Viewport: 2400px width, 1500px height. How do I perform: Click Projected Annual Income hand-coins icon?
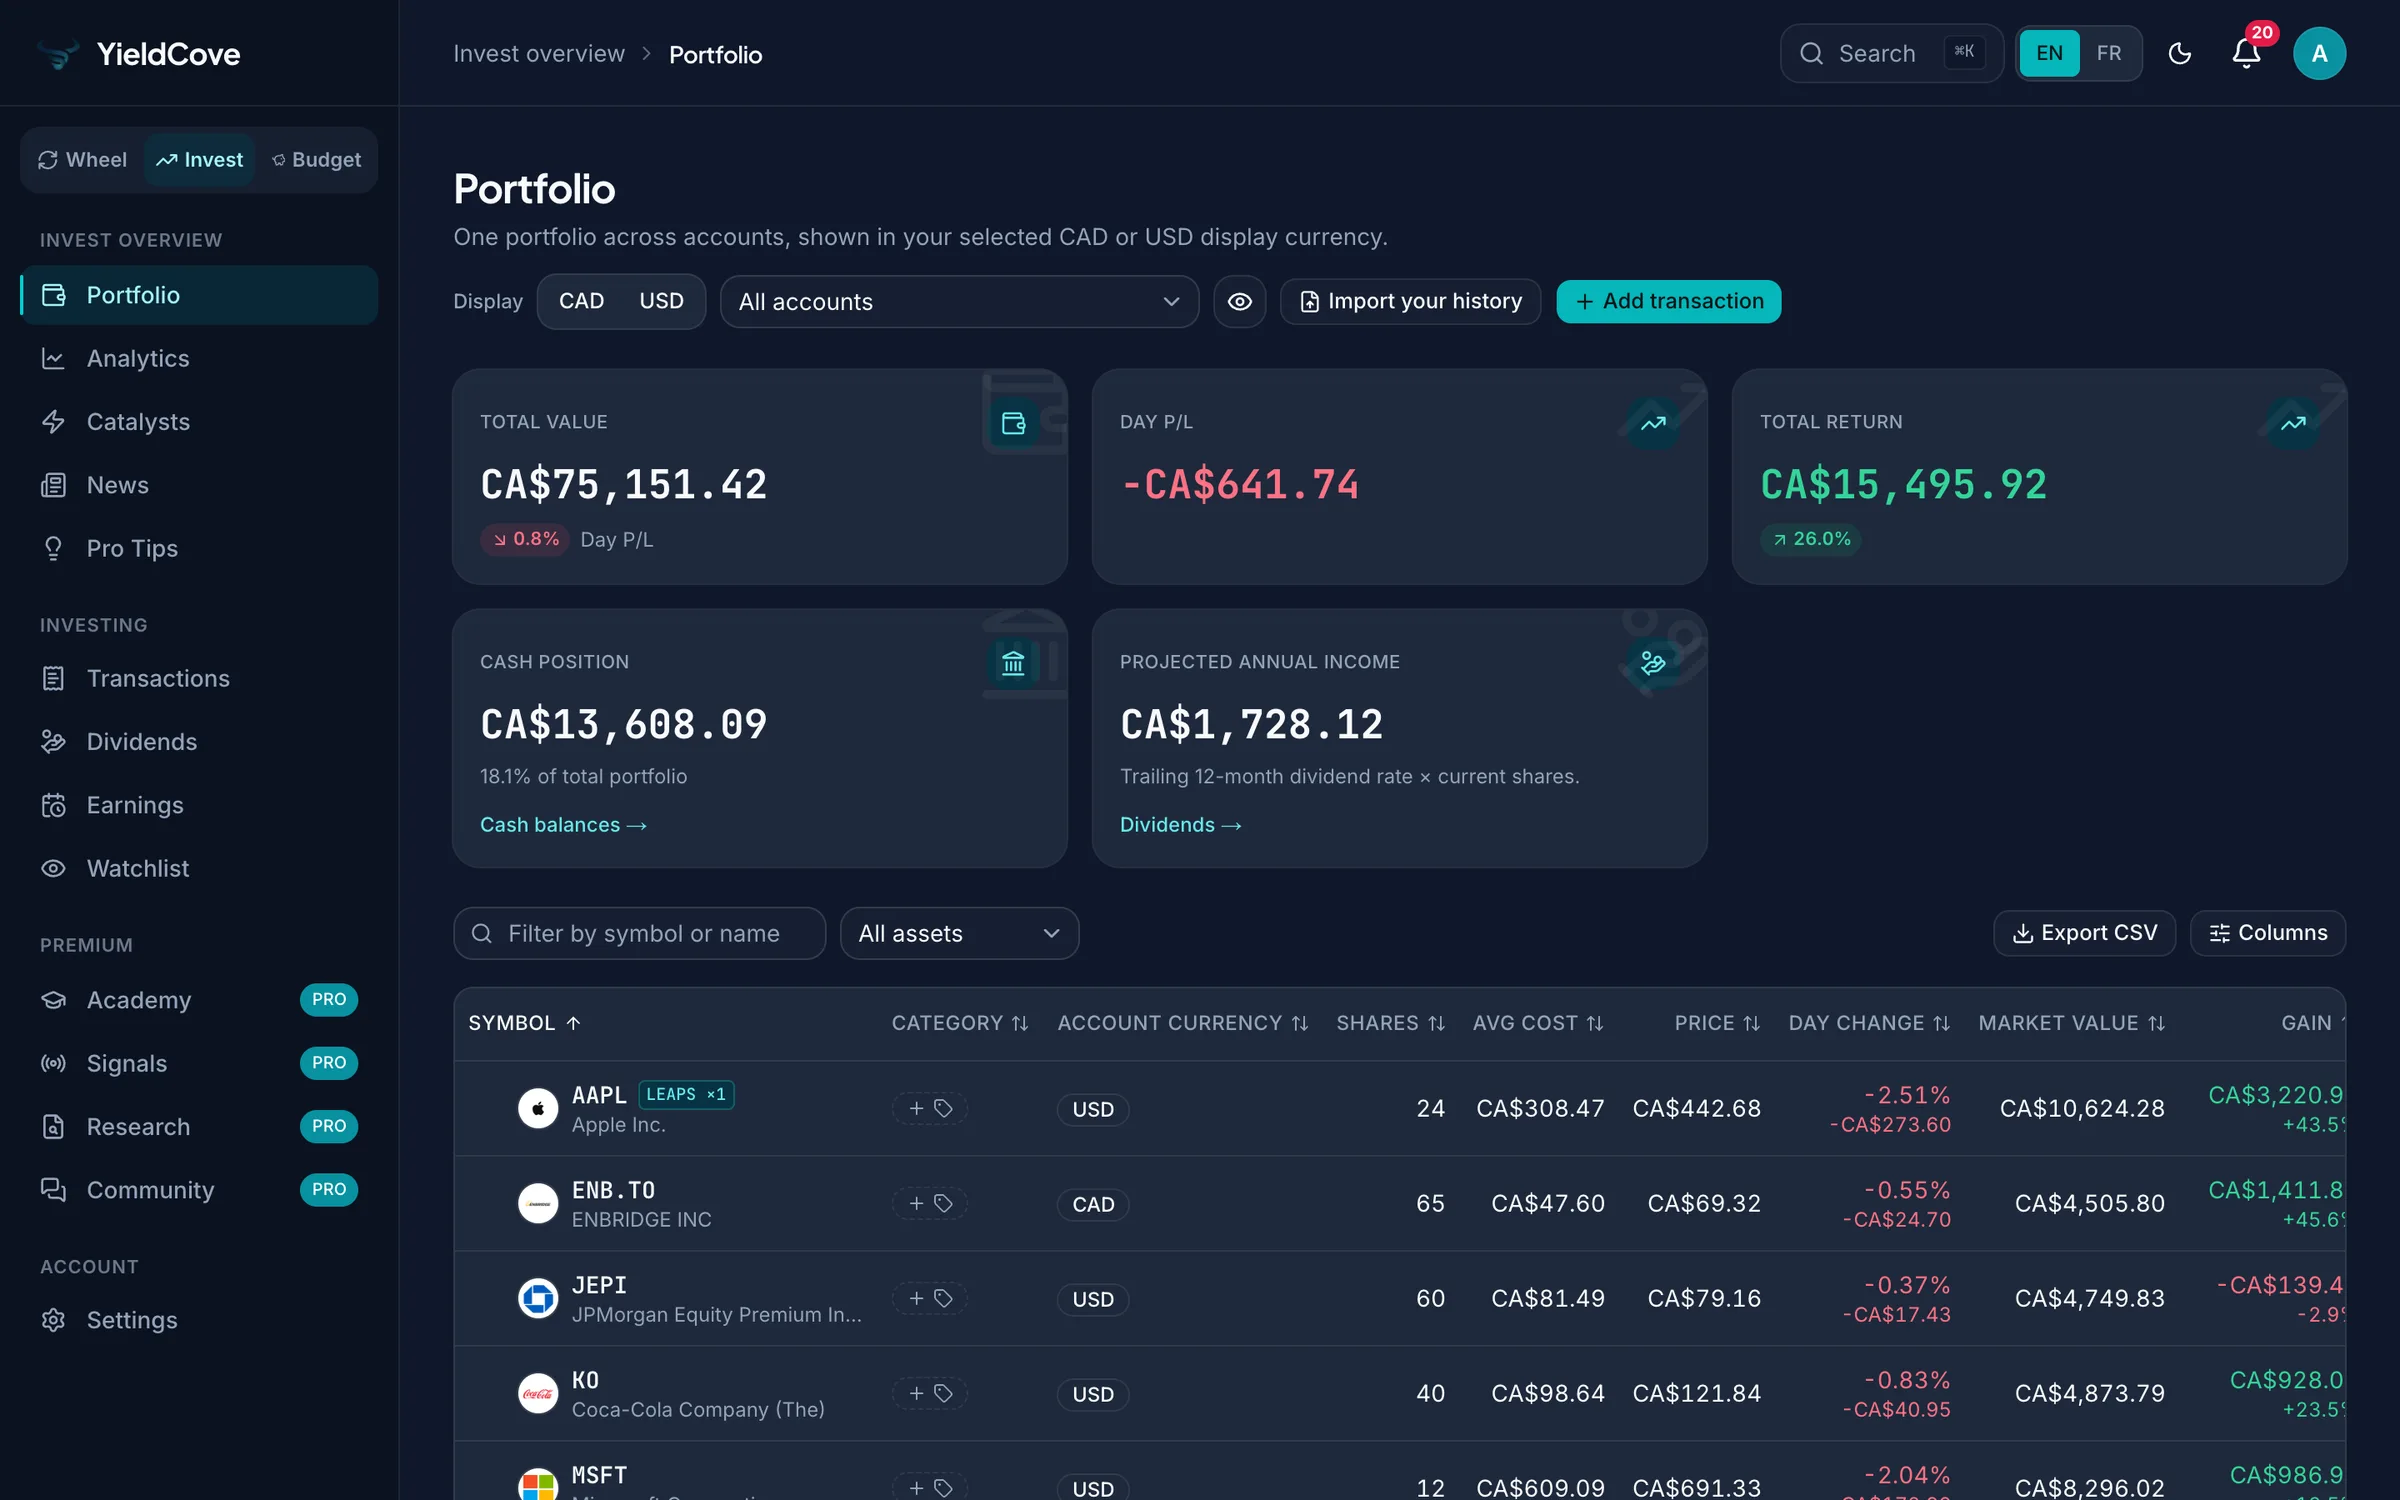coord(1653,663)
